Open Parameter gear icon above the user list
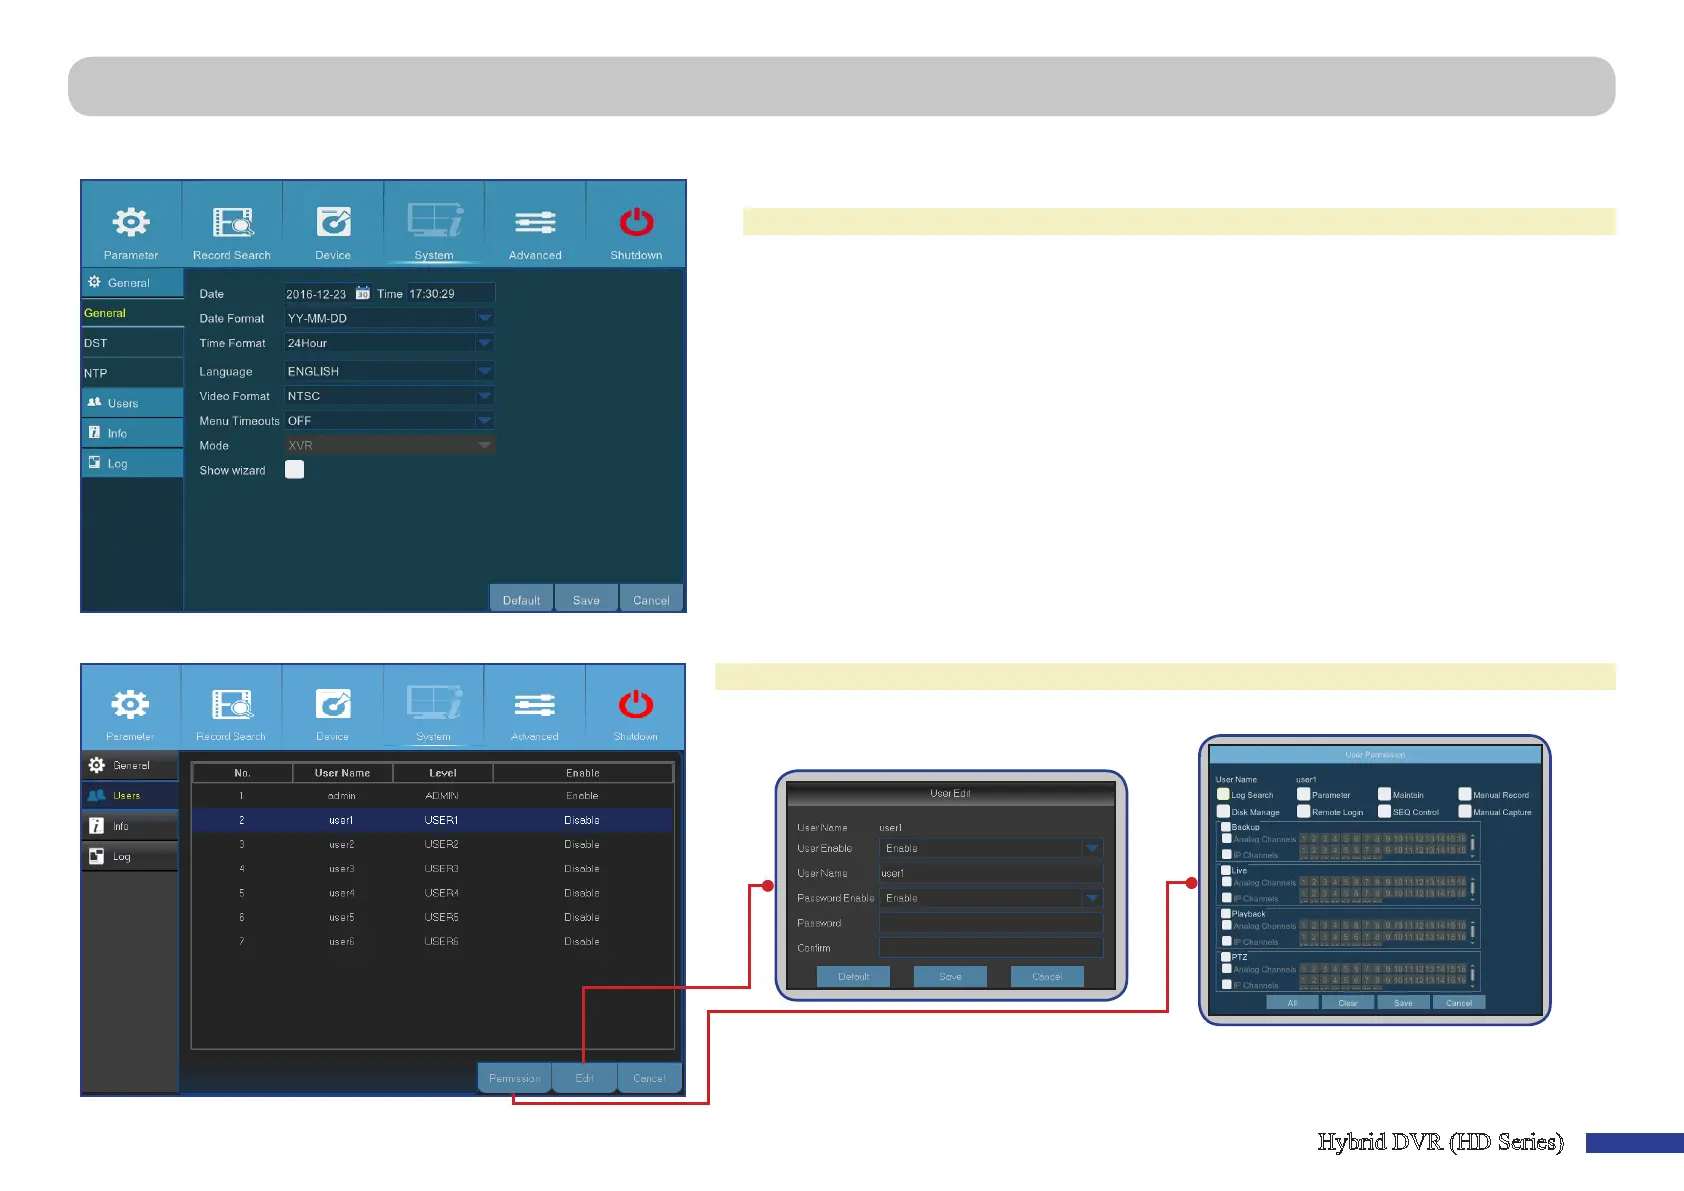This screenshot has width=1684, height=1191. pyautogui.click(x=130, y=705)
